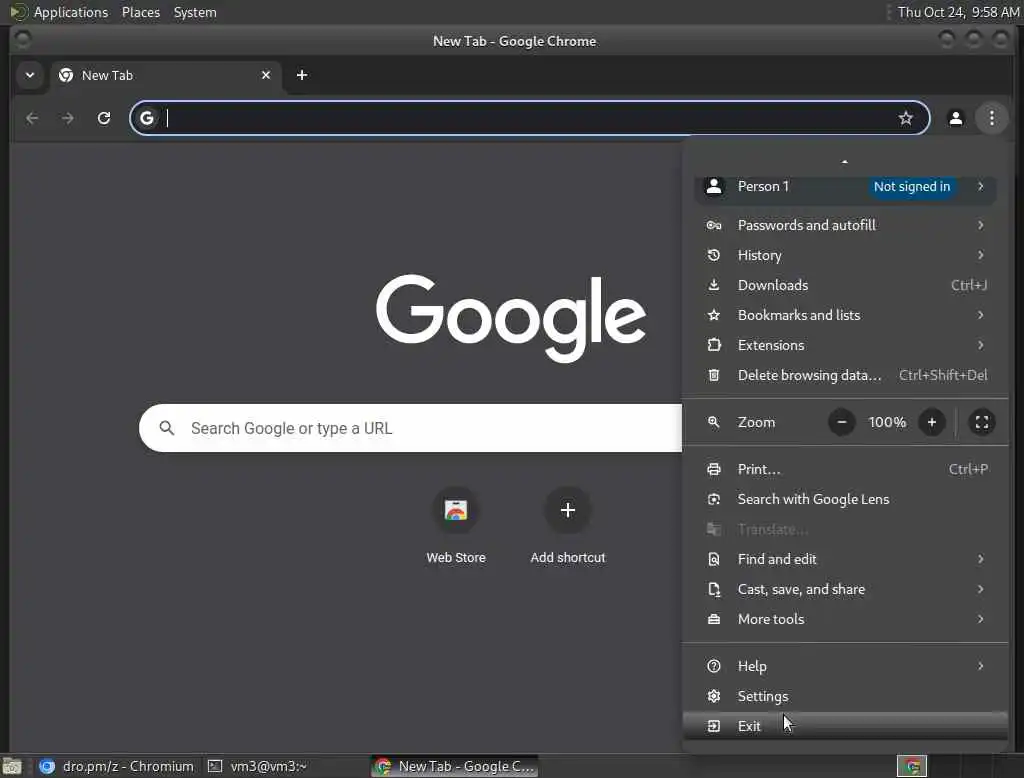Click the forward navigation arrow
Image resolution: width=1024 pixels, height=778 pixels.
pyautogui.click(x=68, y=118)
